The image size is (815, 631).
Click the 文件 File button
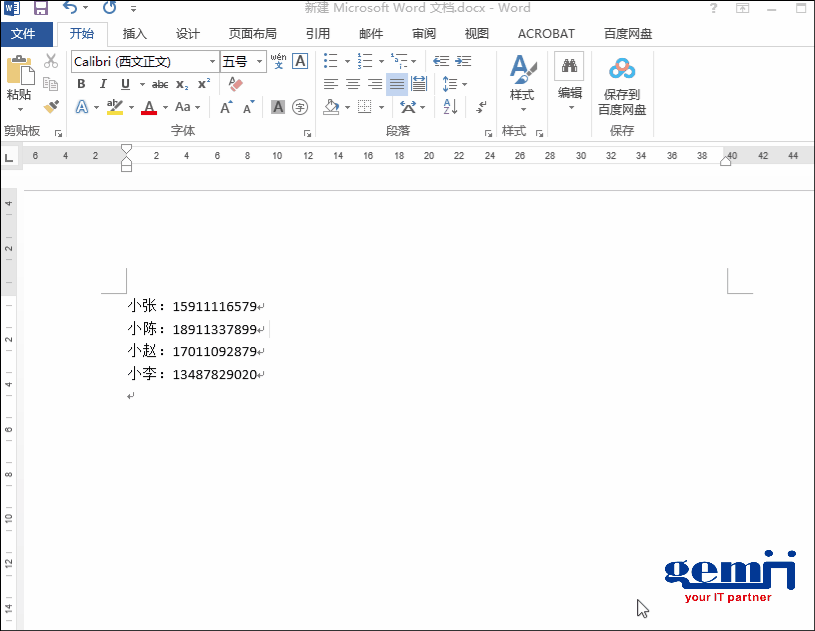(x=23, y=34)
